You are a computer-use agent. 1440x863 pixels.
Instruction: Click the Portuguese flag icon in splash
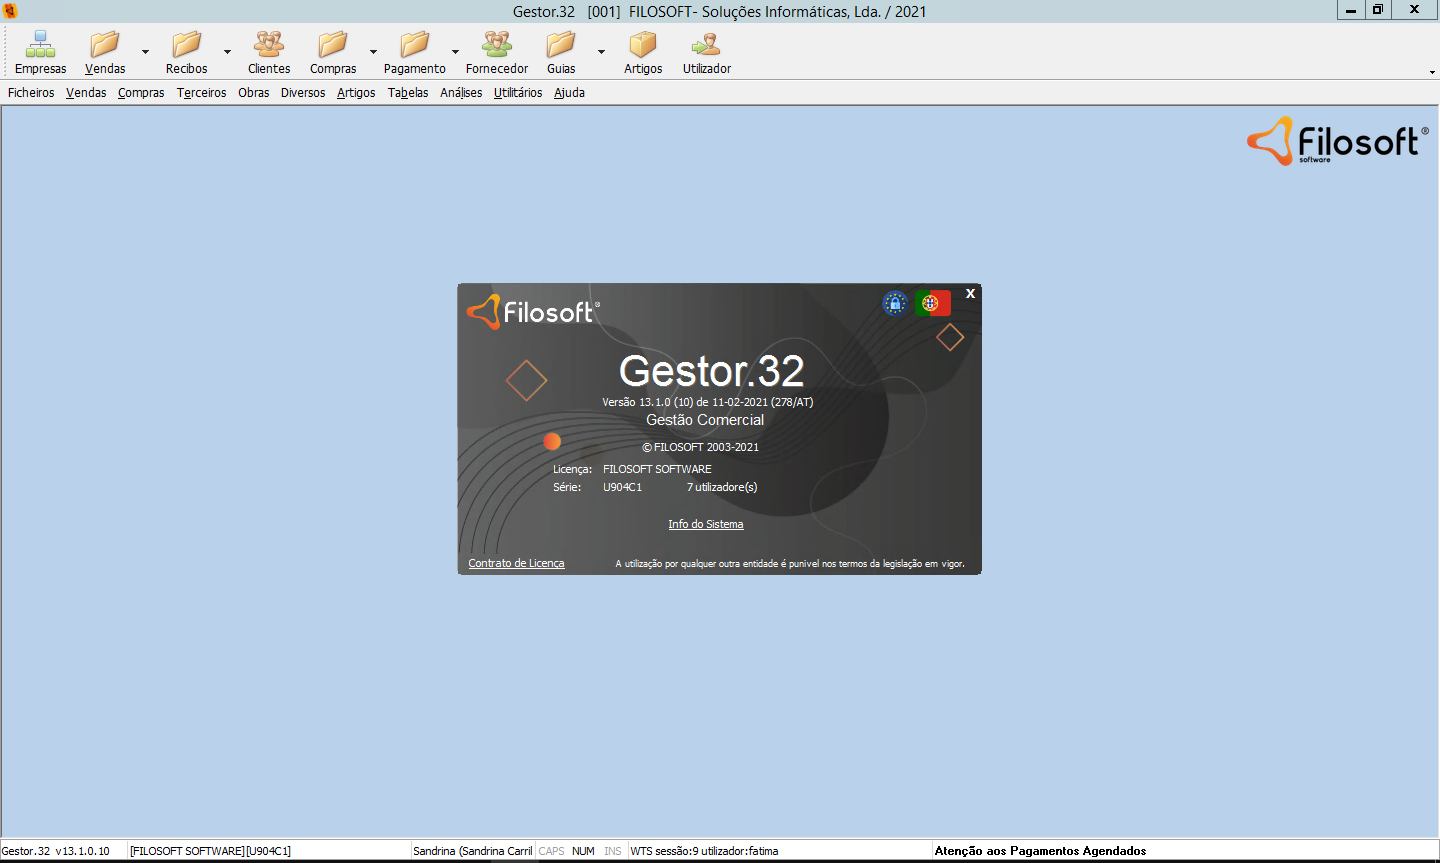pyautogui.click(x=932, y=303)
